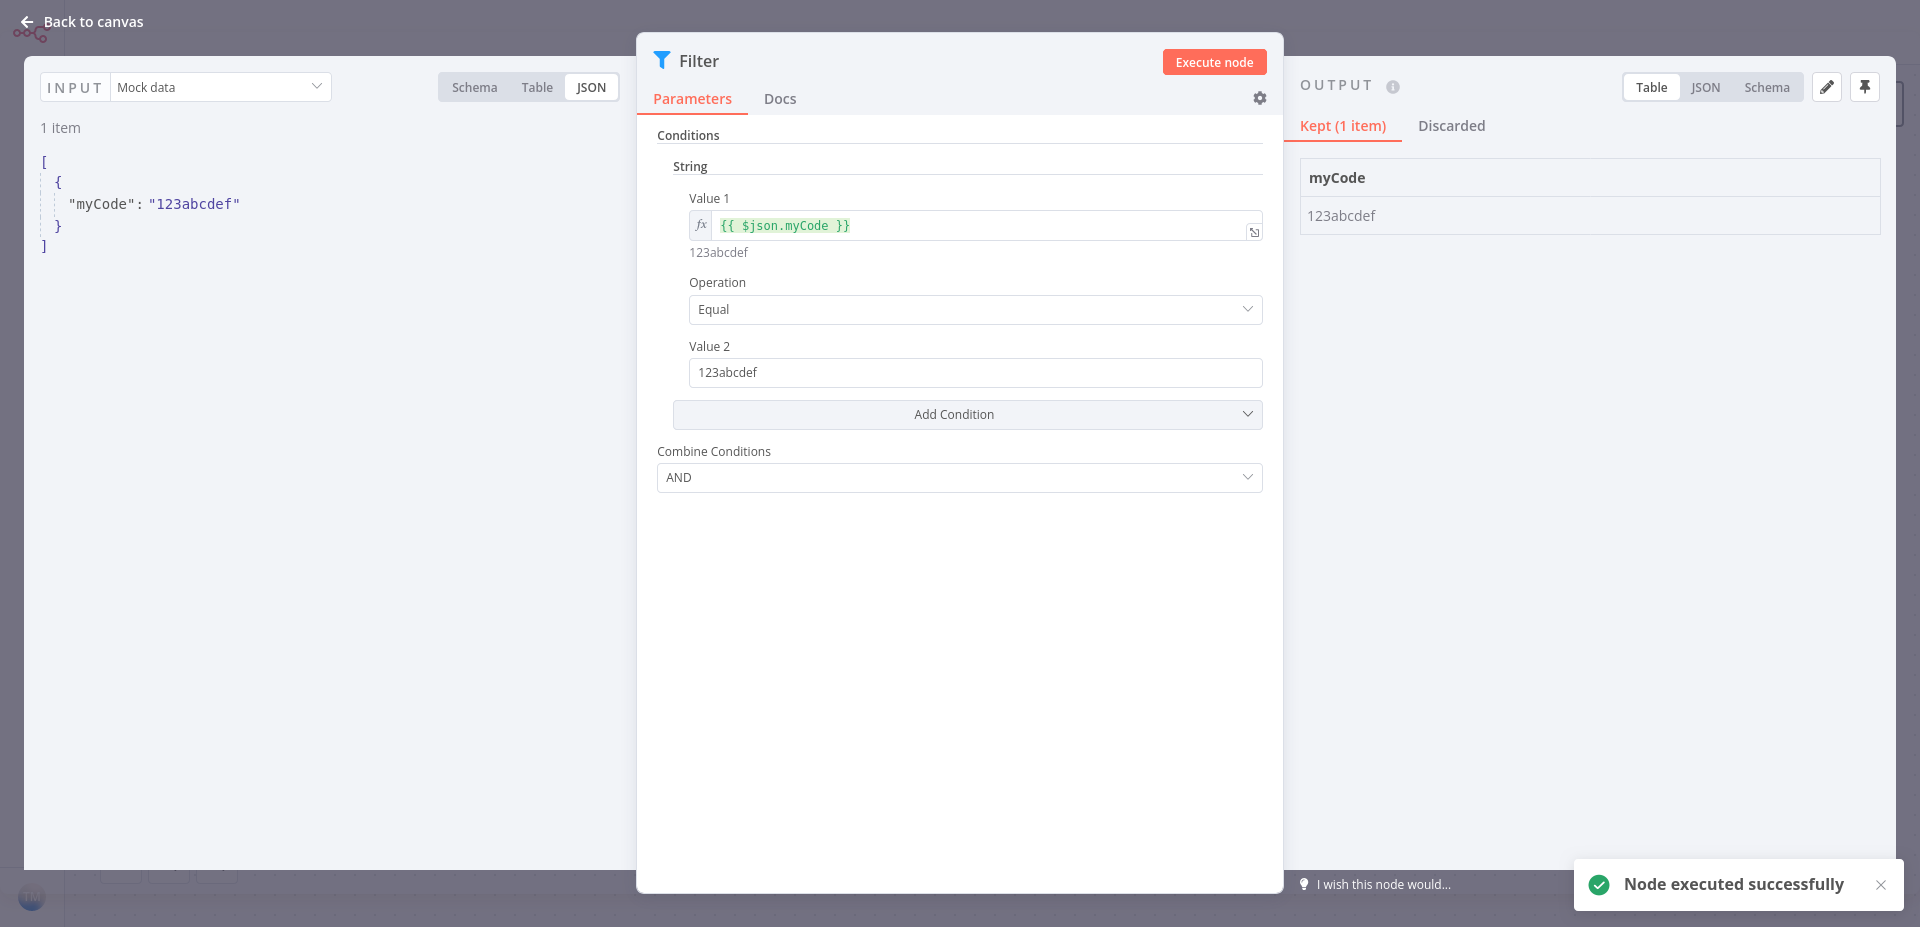Viewport: 1920px width, 927px height.
Task: Click the Filter node title
Action: (x=698, y=61)
